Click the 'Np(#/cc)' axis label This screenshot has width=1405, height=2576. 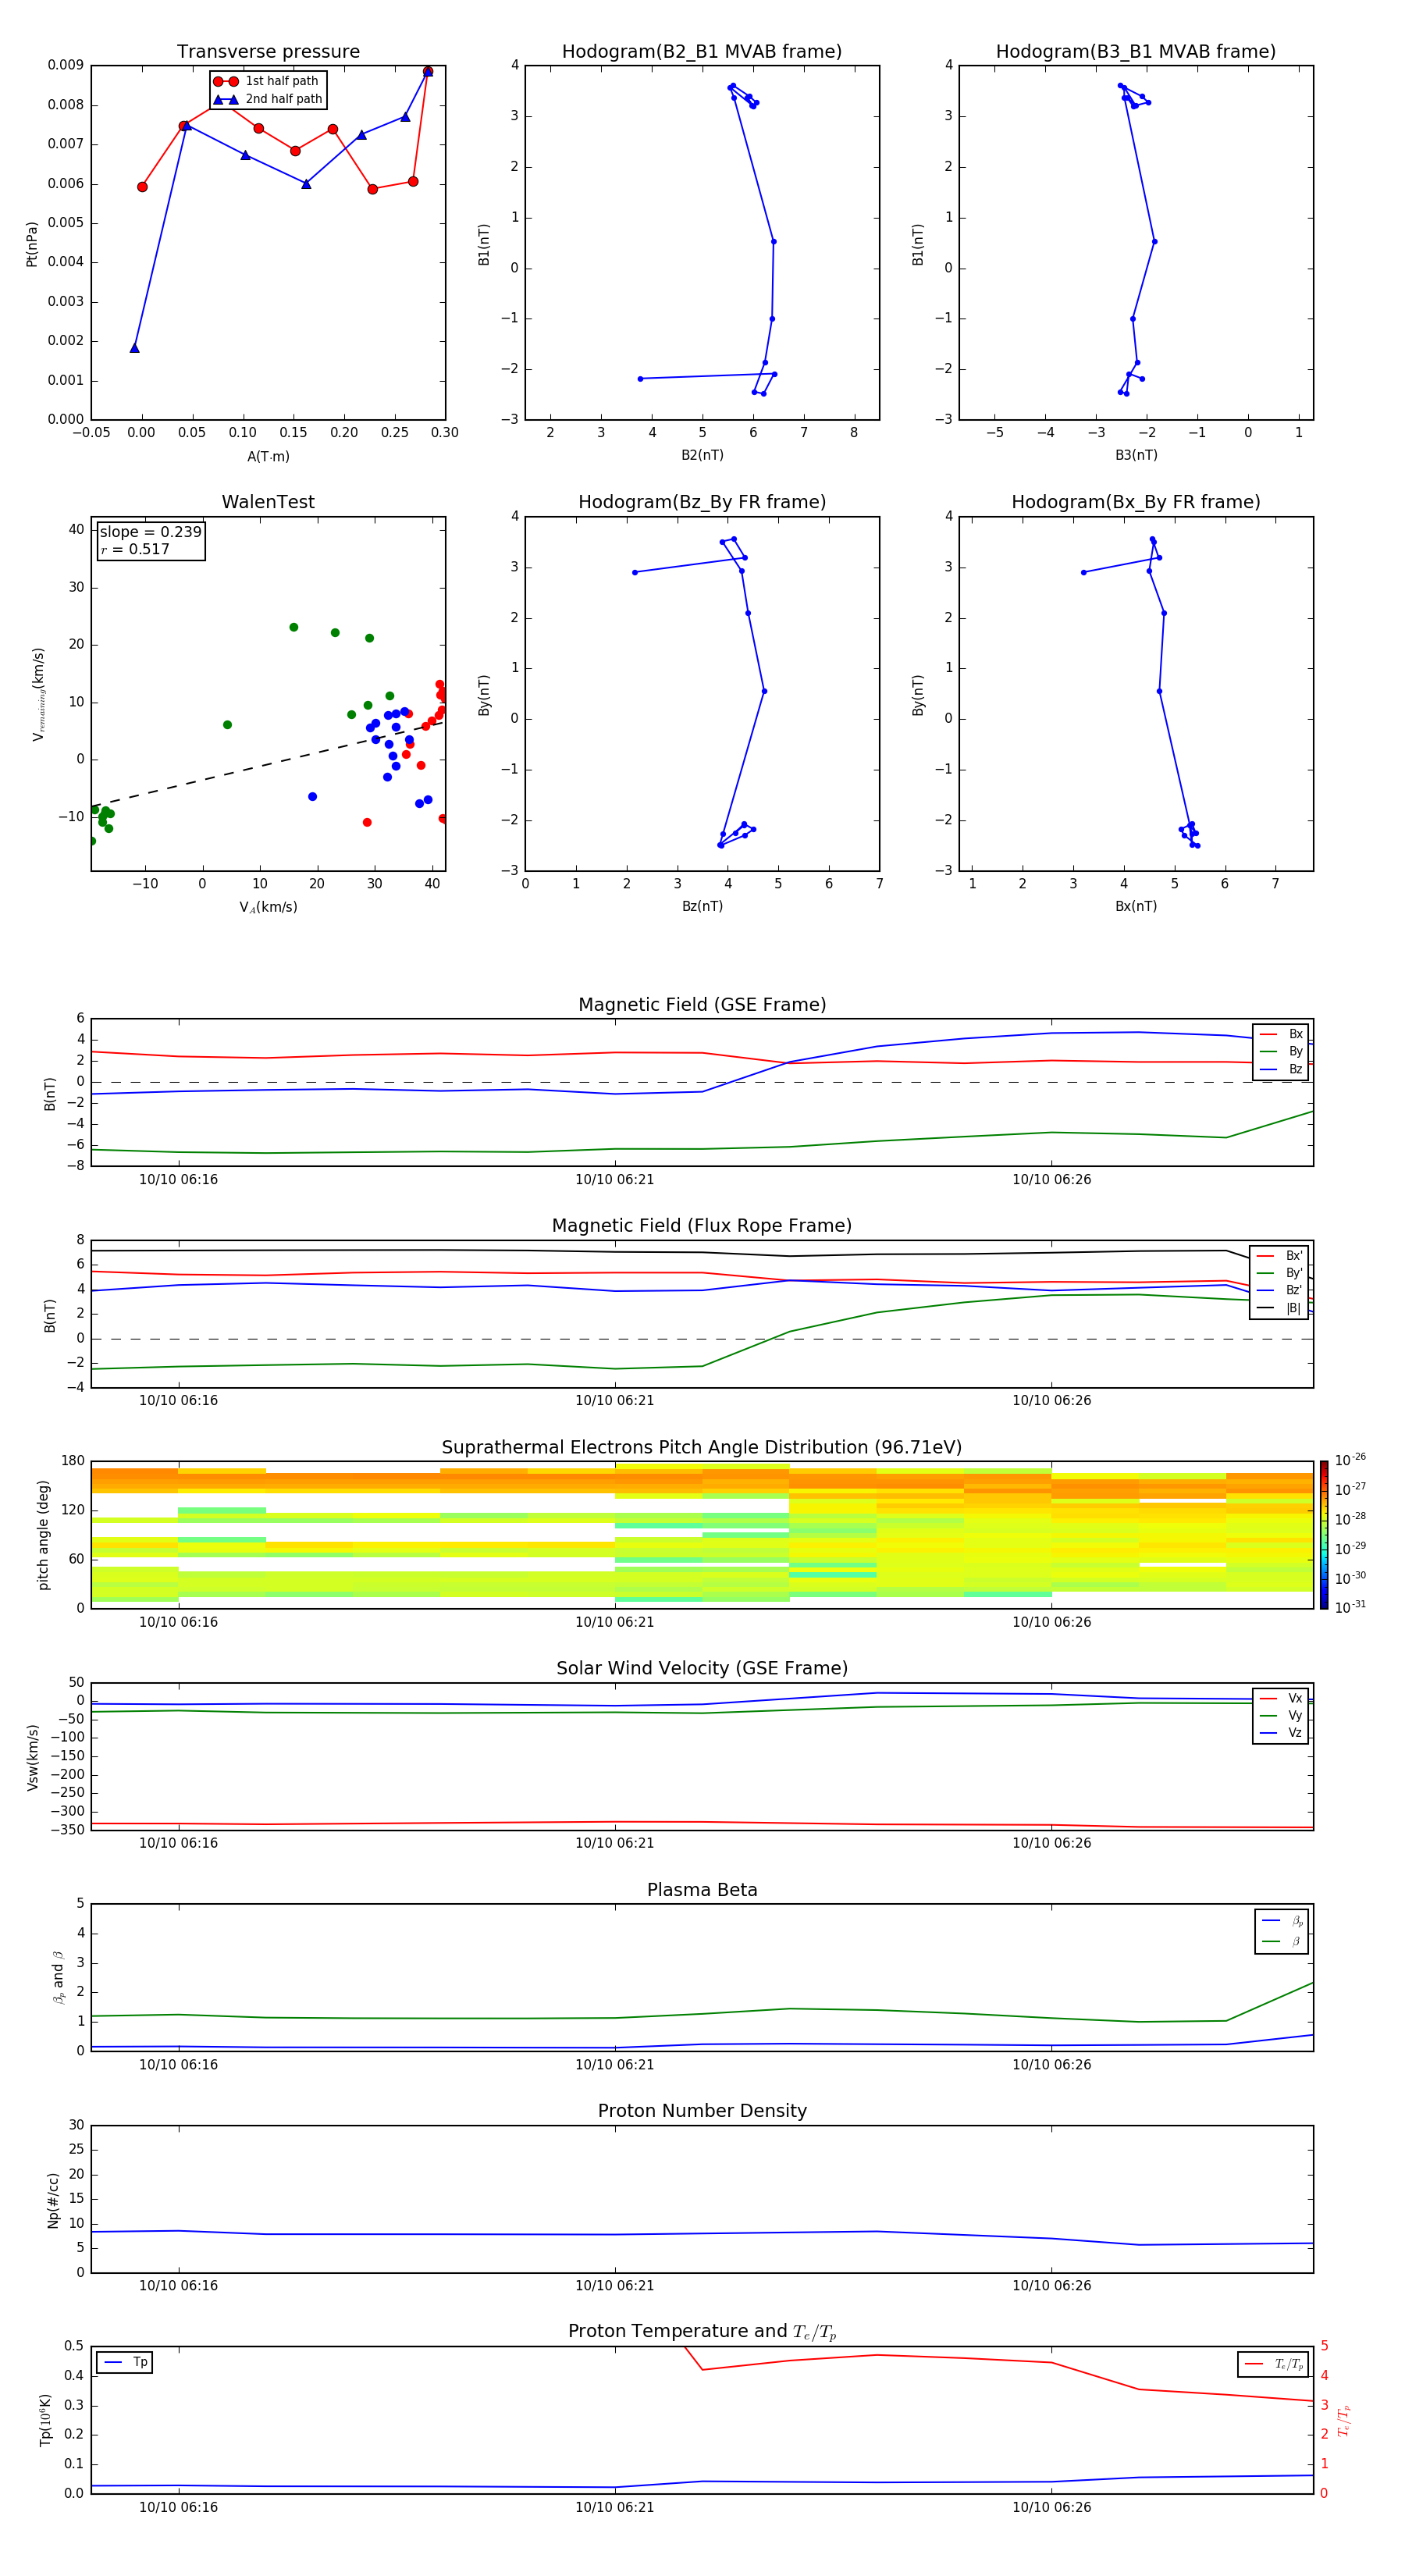point(52,2199)
